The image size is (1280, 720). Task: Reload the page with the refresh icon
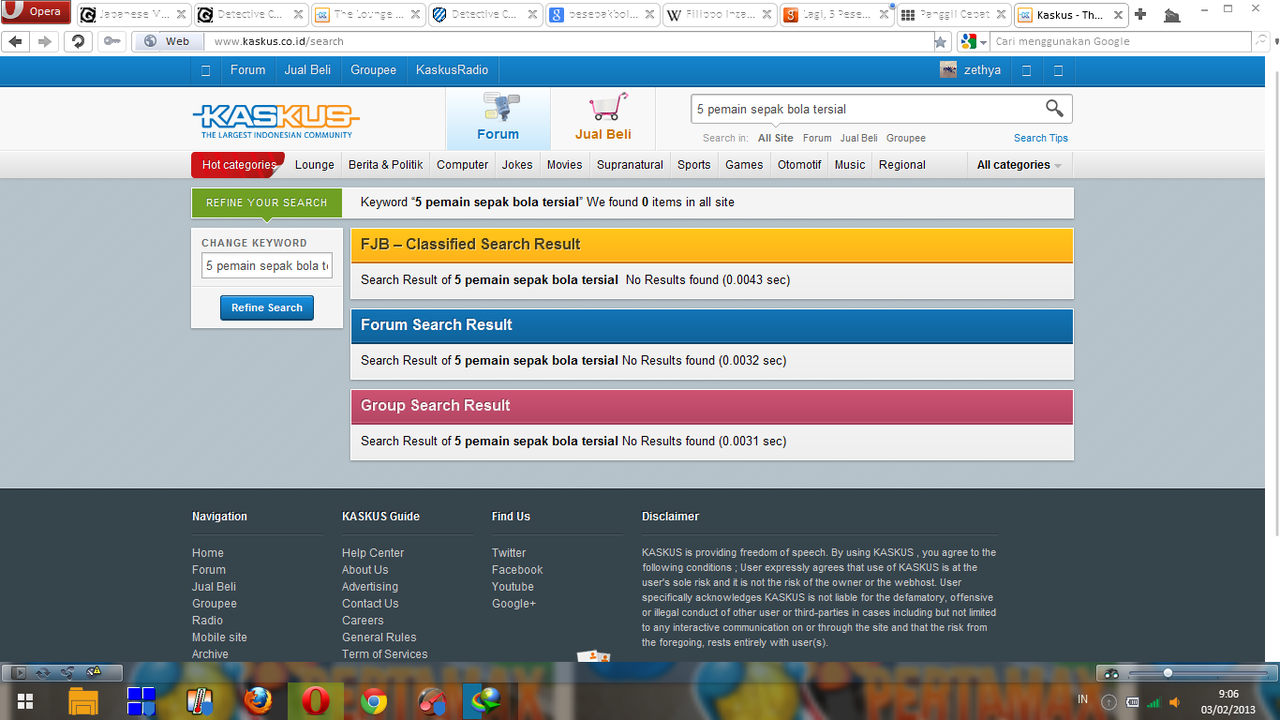pyautogui.click(x=77, y=41)
